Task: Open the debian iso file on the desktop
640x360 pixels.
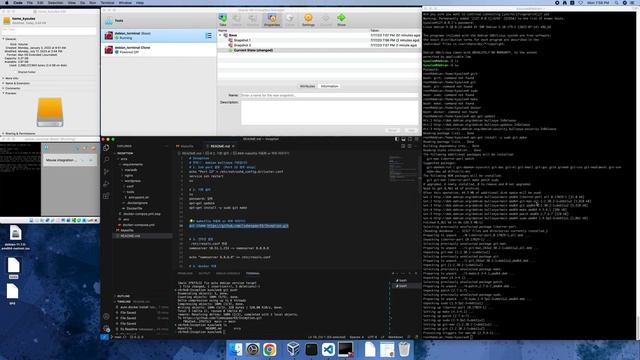Action: [x=16, y=238]
